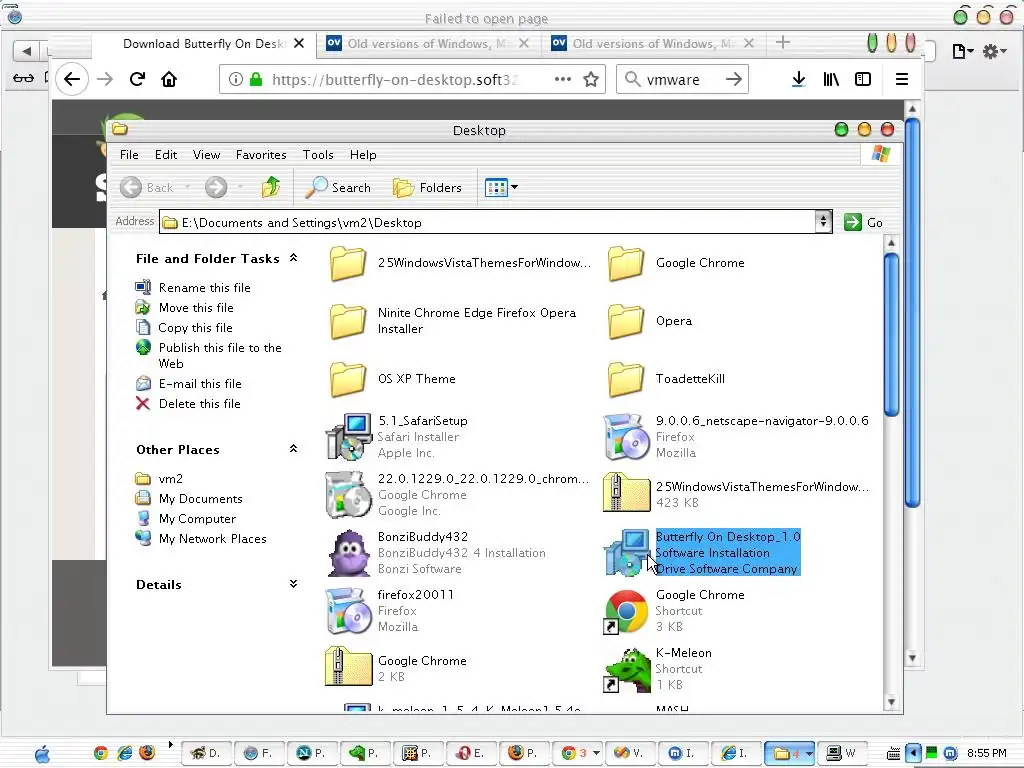Click Firefox reload button
1024x768 pixels.
point(137,79)
